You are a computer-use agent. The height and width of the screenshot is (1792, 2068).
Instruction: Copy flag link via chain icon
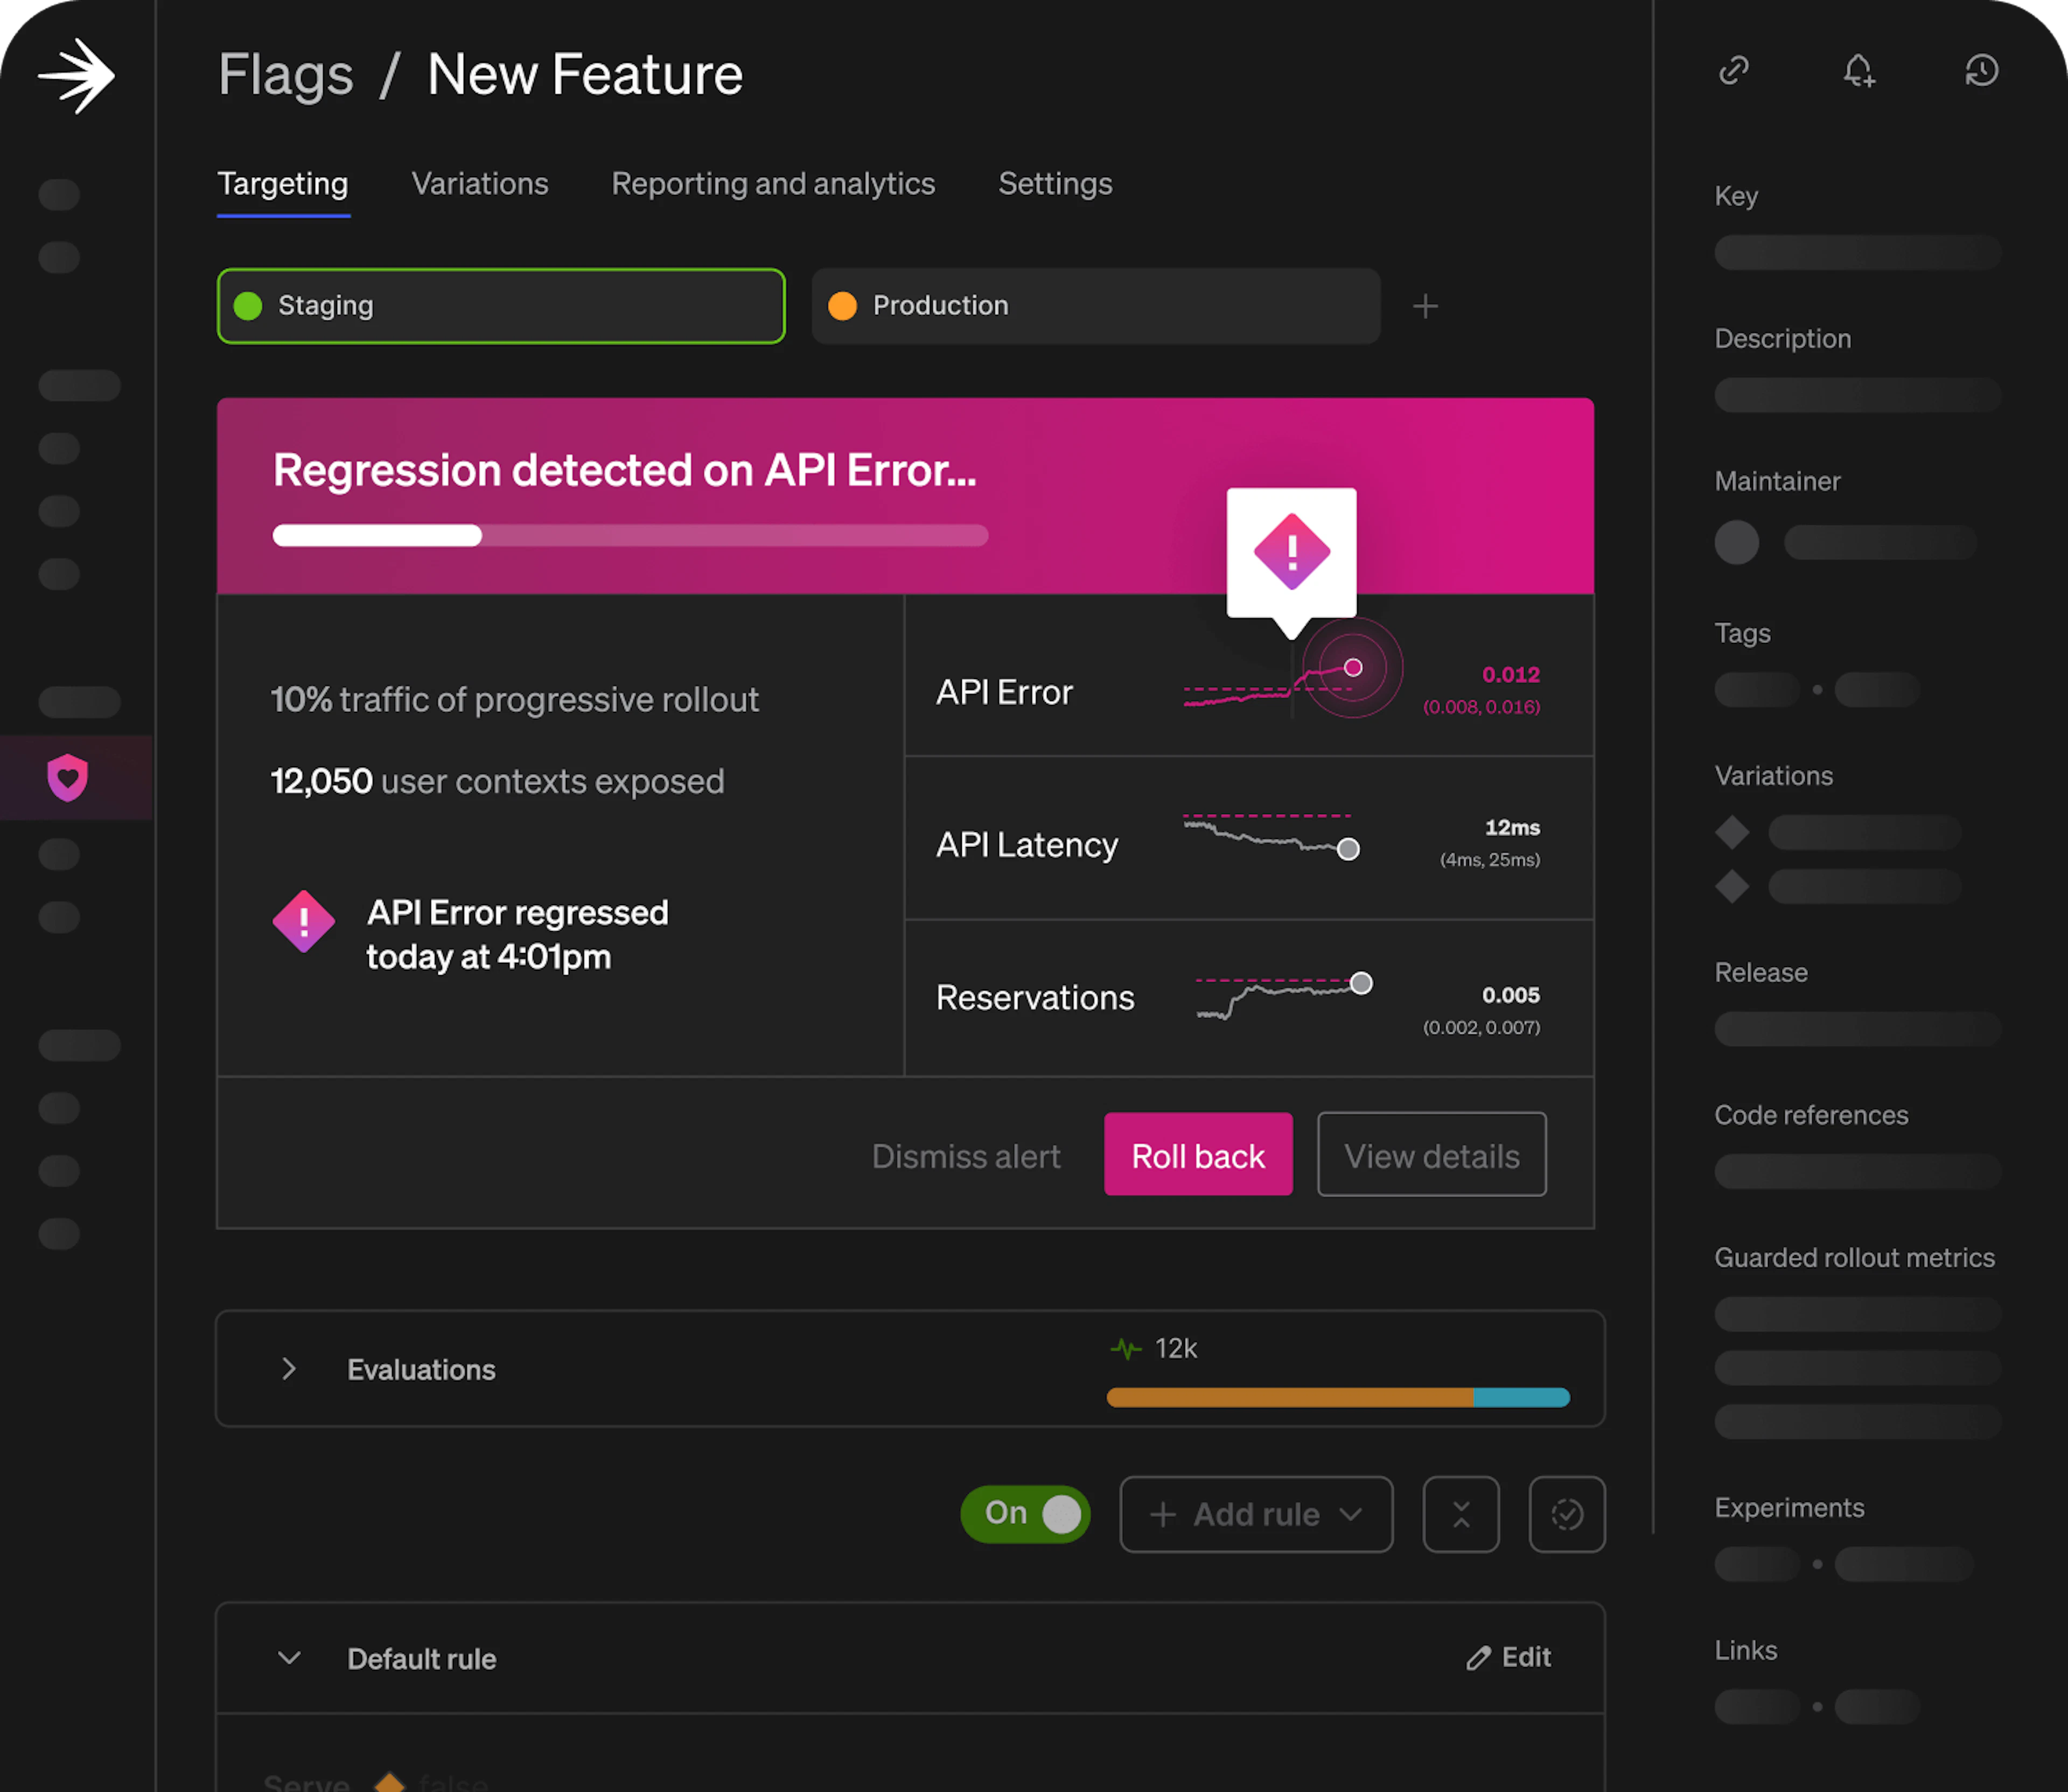(x=1733, y=70)
